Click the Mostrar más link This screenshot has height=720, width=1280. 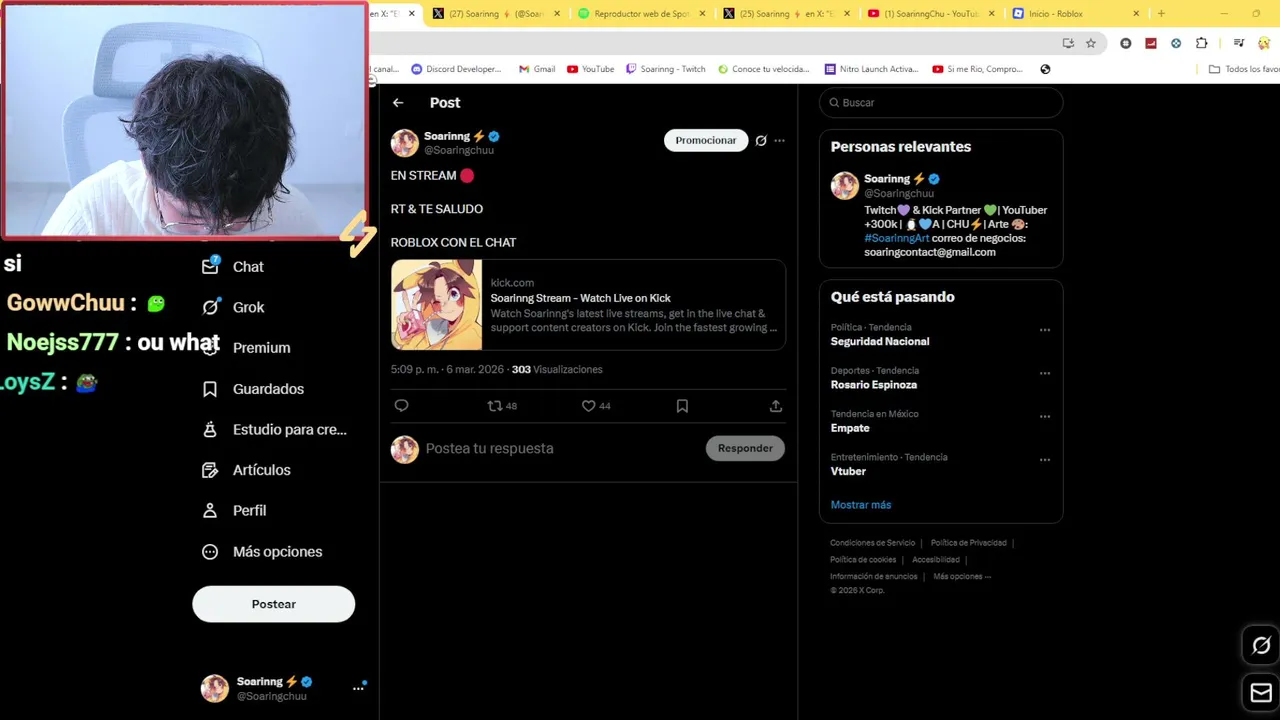tap(861, 505)
